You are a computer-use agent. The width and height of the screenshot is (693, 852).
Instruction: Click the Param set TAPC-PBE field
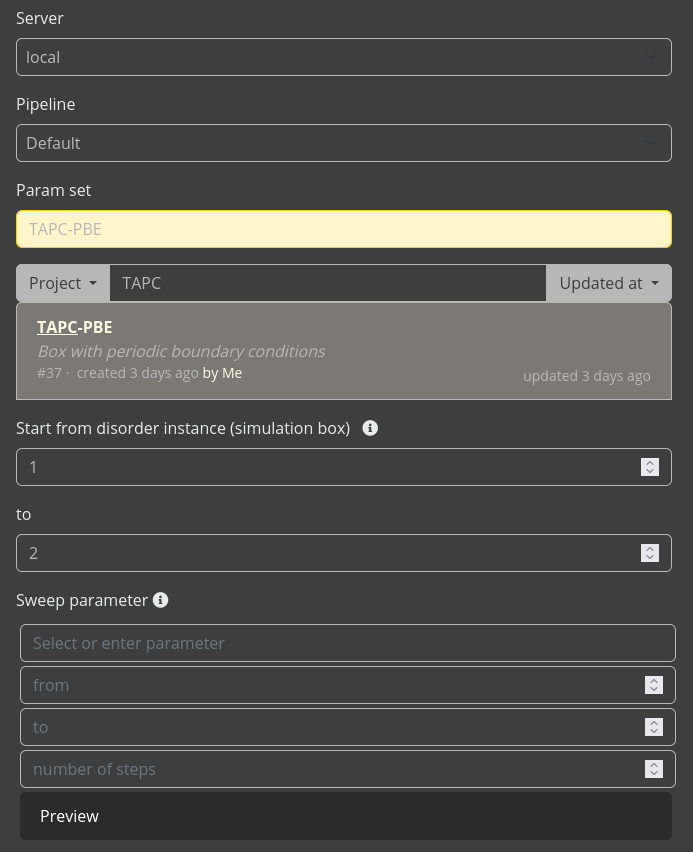[343, 229]
